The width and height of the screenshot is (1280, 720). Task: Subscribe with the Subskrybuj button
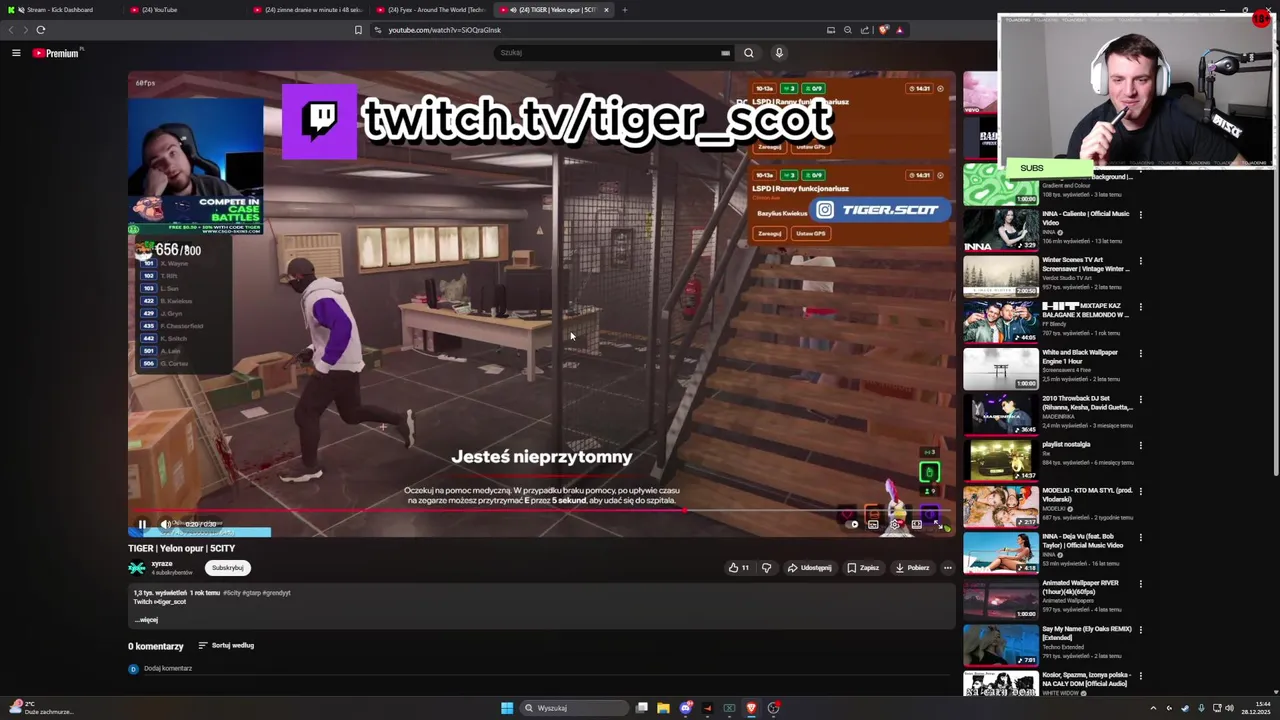pyautogui.click(x=227, y=568)
